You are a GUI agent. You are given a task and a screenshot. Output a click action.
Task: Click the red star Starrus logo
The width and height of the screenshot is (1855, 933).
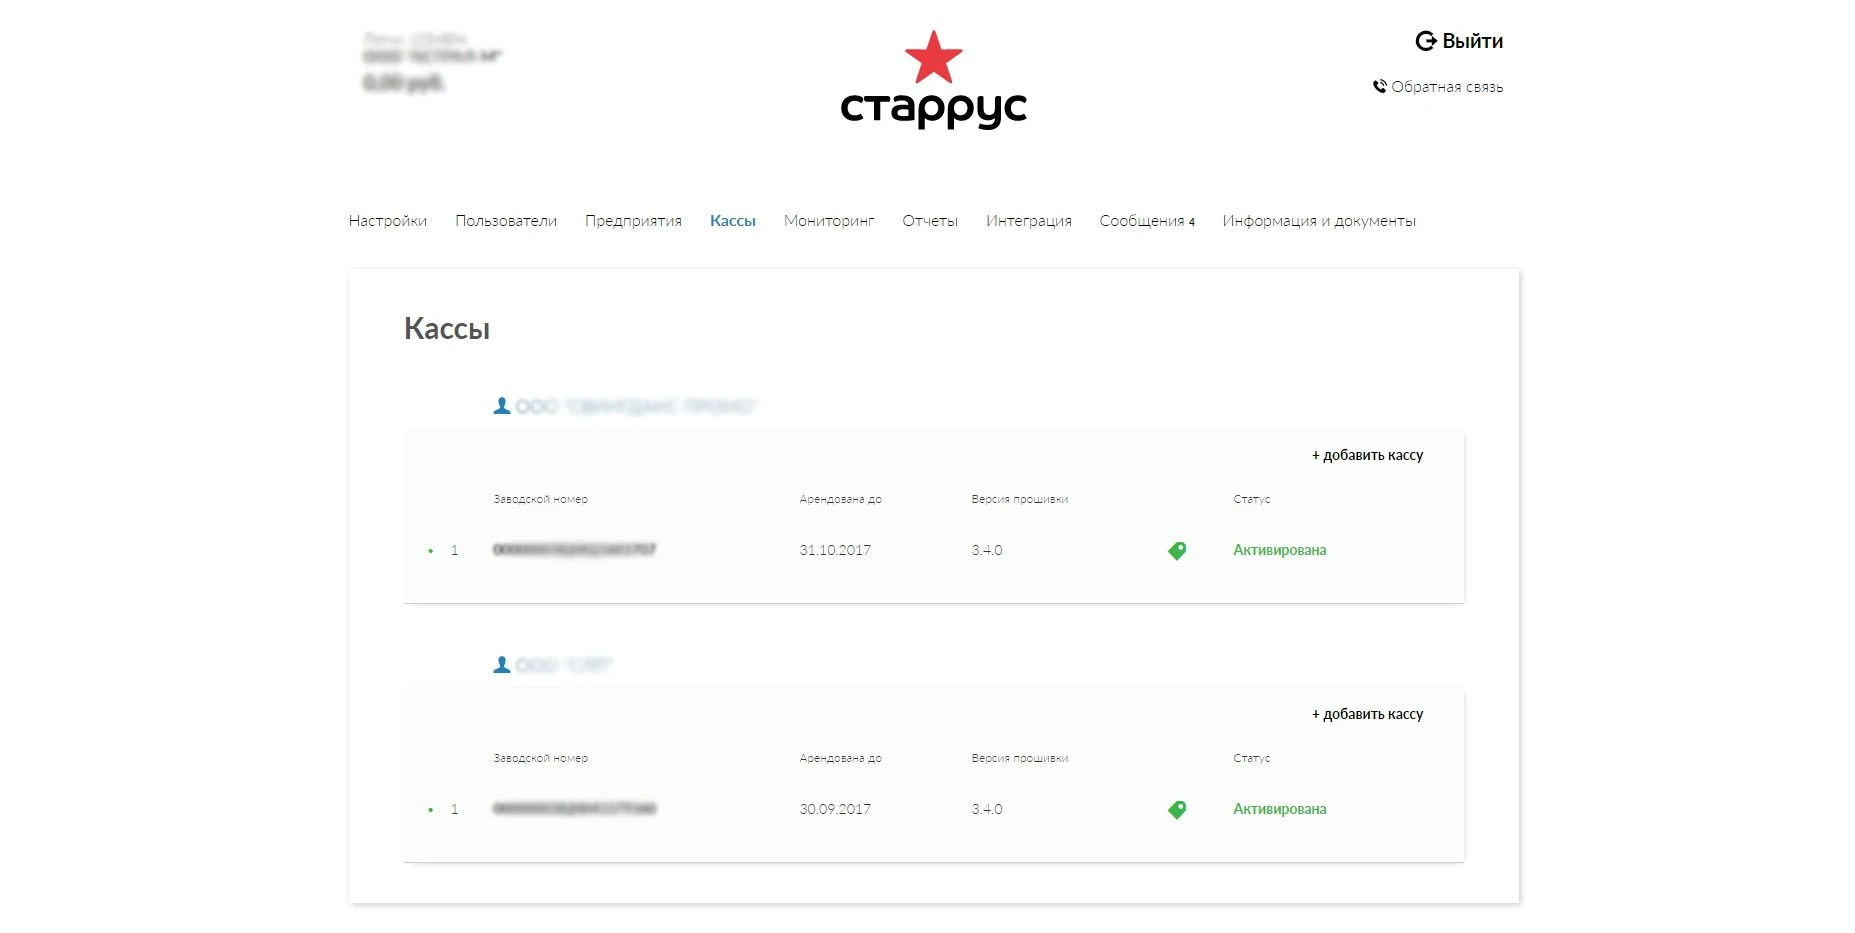click(933, 58)
